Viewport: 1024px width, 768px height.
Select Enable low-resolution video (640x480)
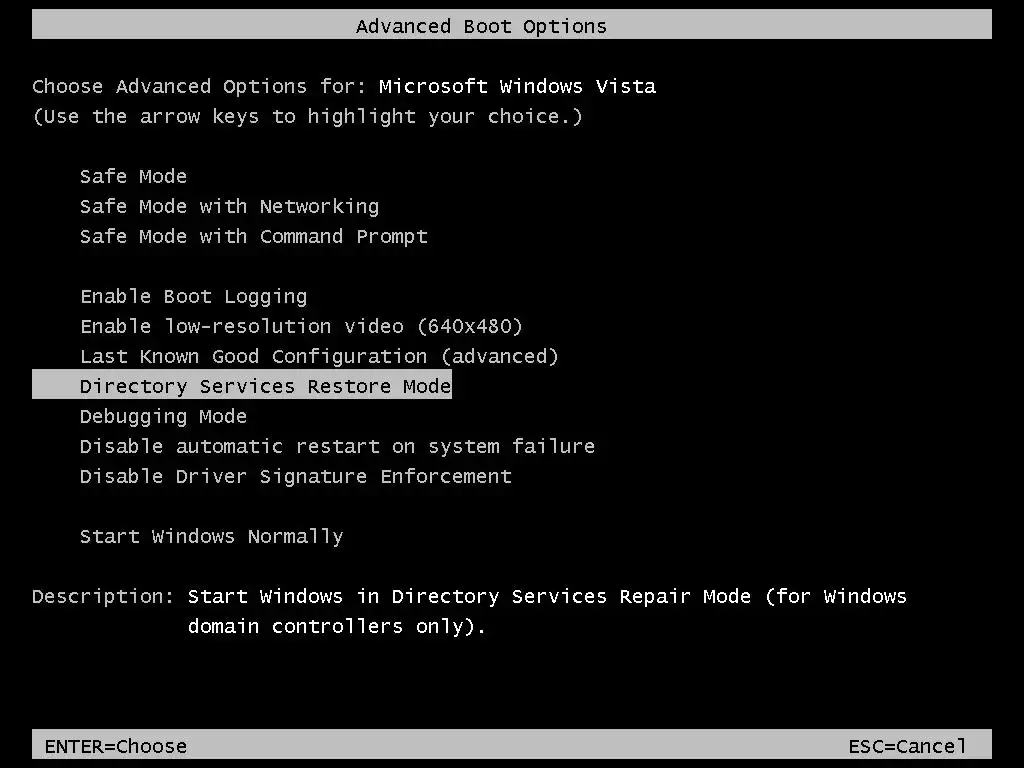[301, 326]
